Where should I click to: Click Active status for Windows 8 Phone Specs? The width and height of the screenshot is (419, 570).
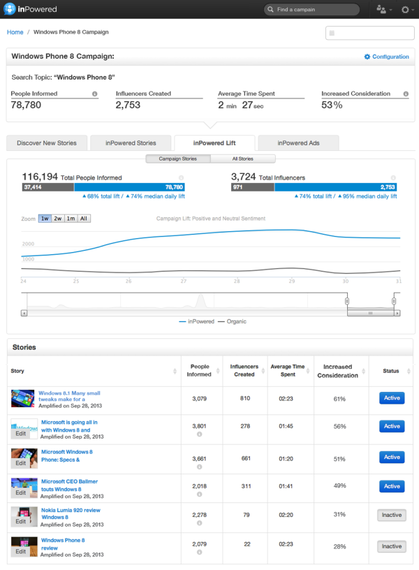coord(392,457)
